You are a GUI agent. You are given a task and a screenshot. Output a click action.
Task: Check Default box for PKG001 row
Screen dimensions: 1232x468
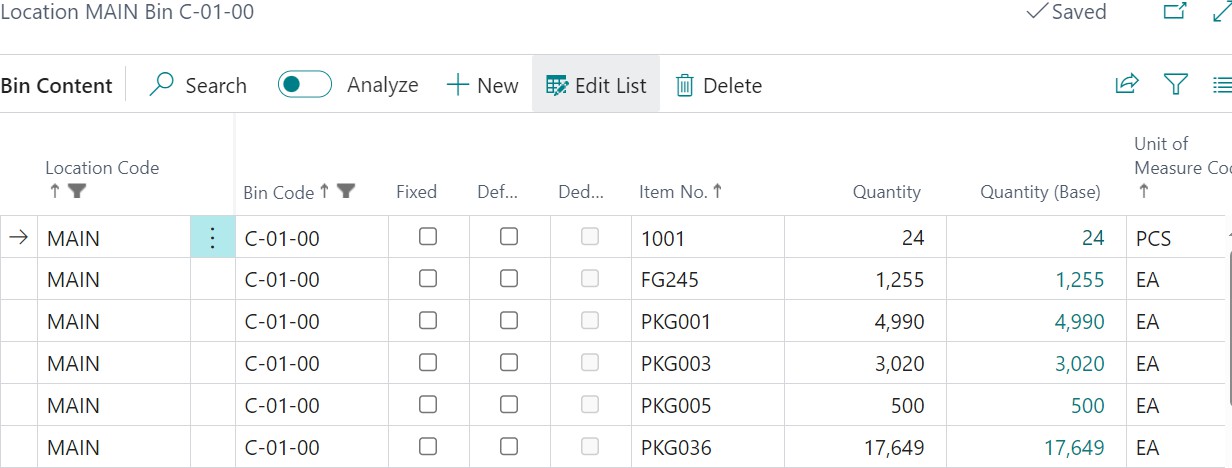[509, 321]
